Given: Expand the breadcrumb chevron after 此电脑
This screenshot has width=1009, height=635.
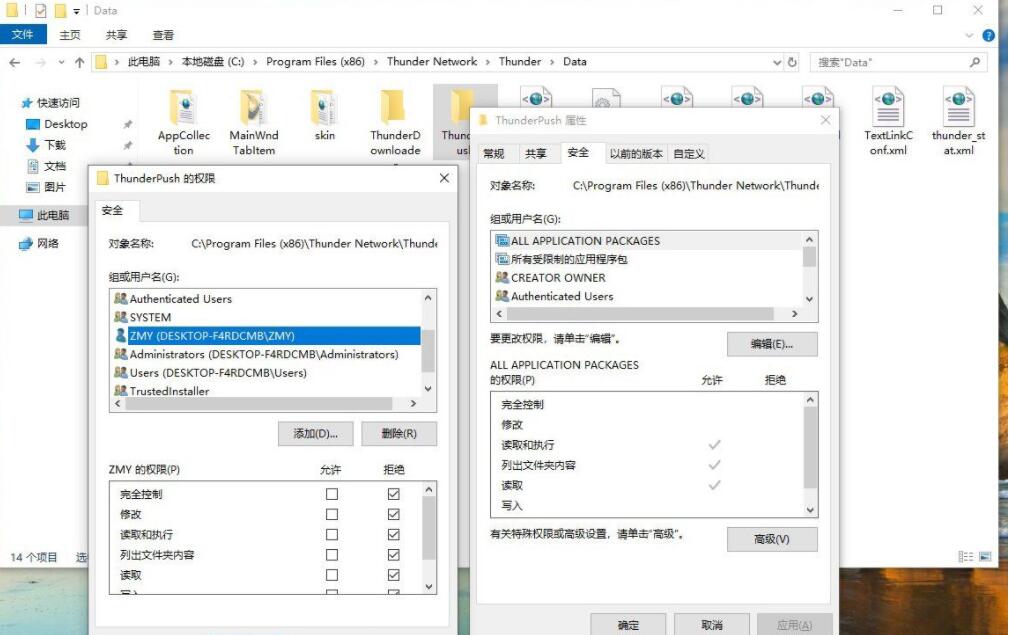Looking at the screenshot, I should [x=171, y=62].
